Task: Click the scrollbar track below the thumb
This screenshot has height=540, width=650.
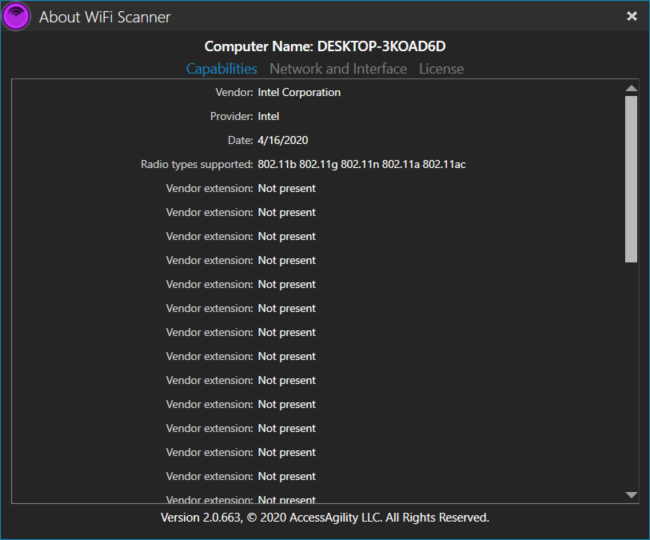Action: (x=631, y=375)
